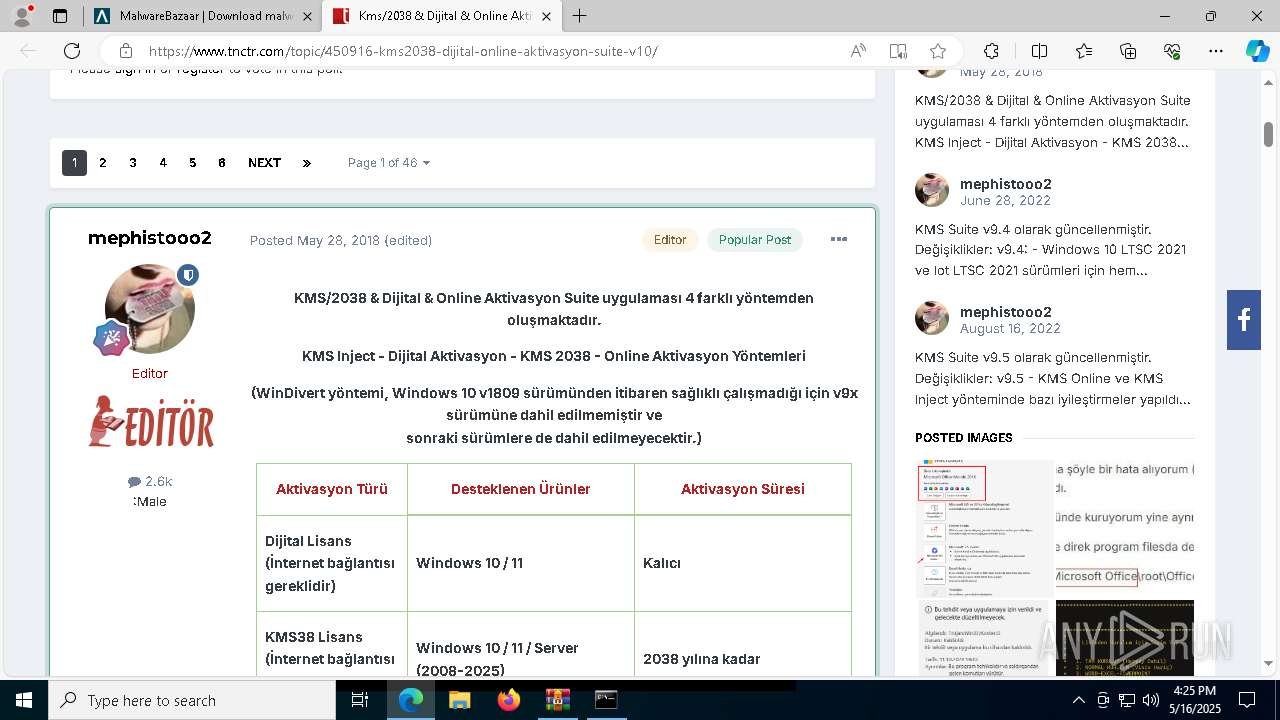Screen dimensions: 1280x720
Task: Reload the current page
Action: pos(72,51)
